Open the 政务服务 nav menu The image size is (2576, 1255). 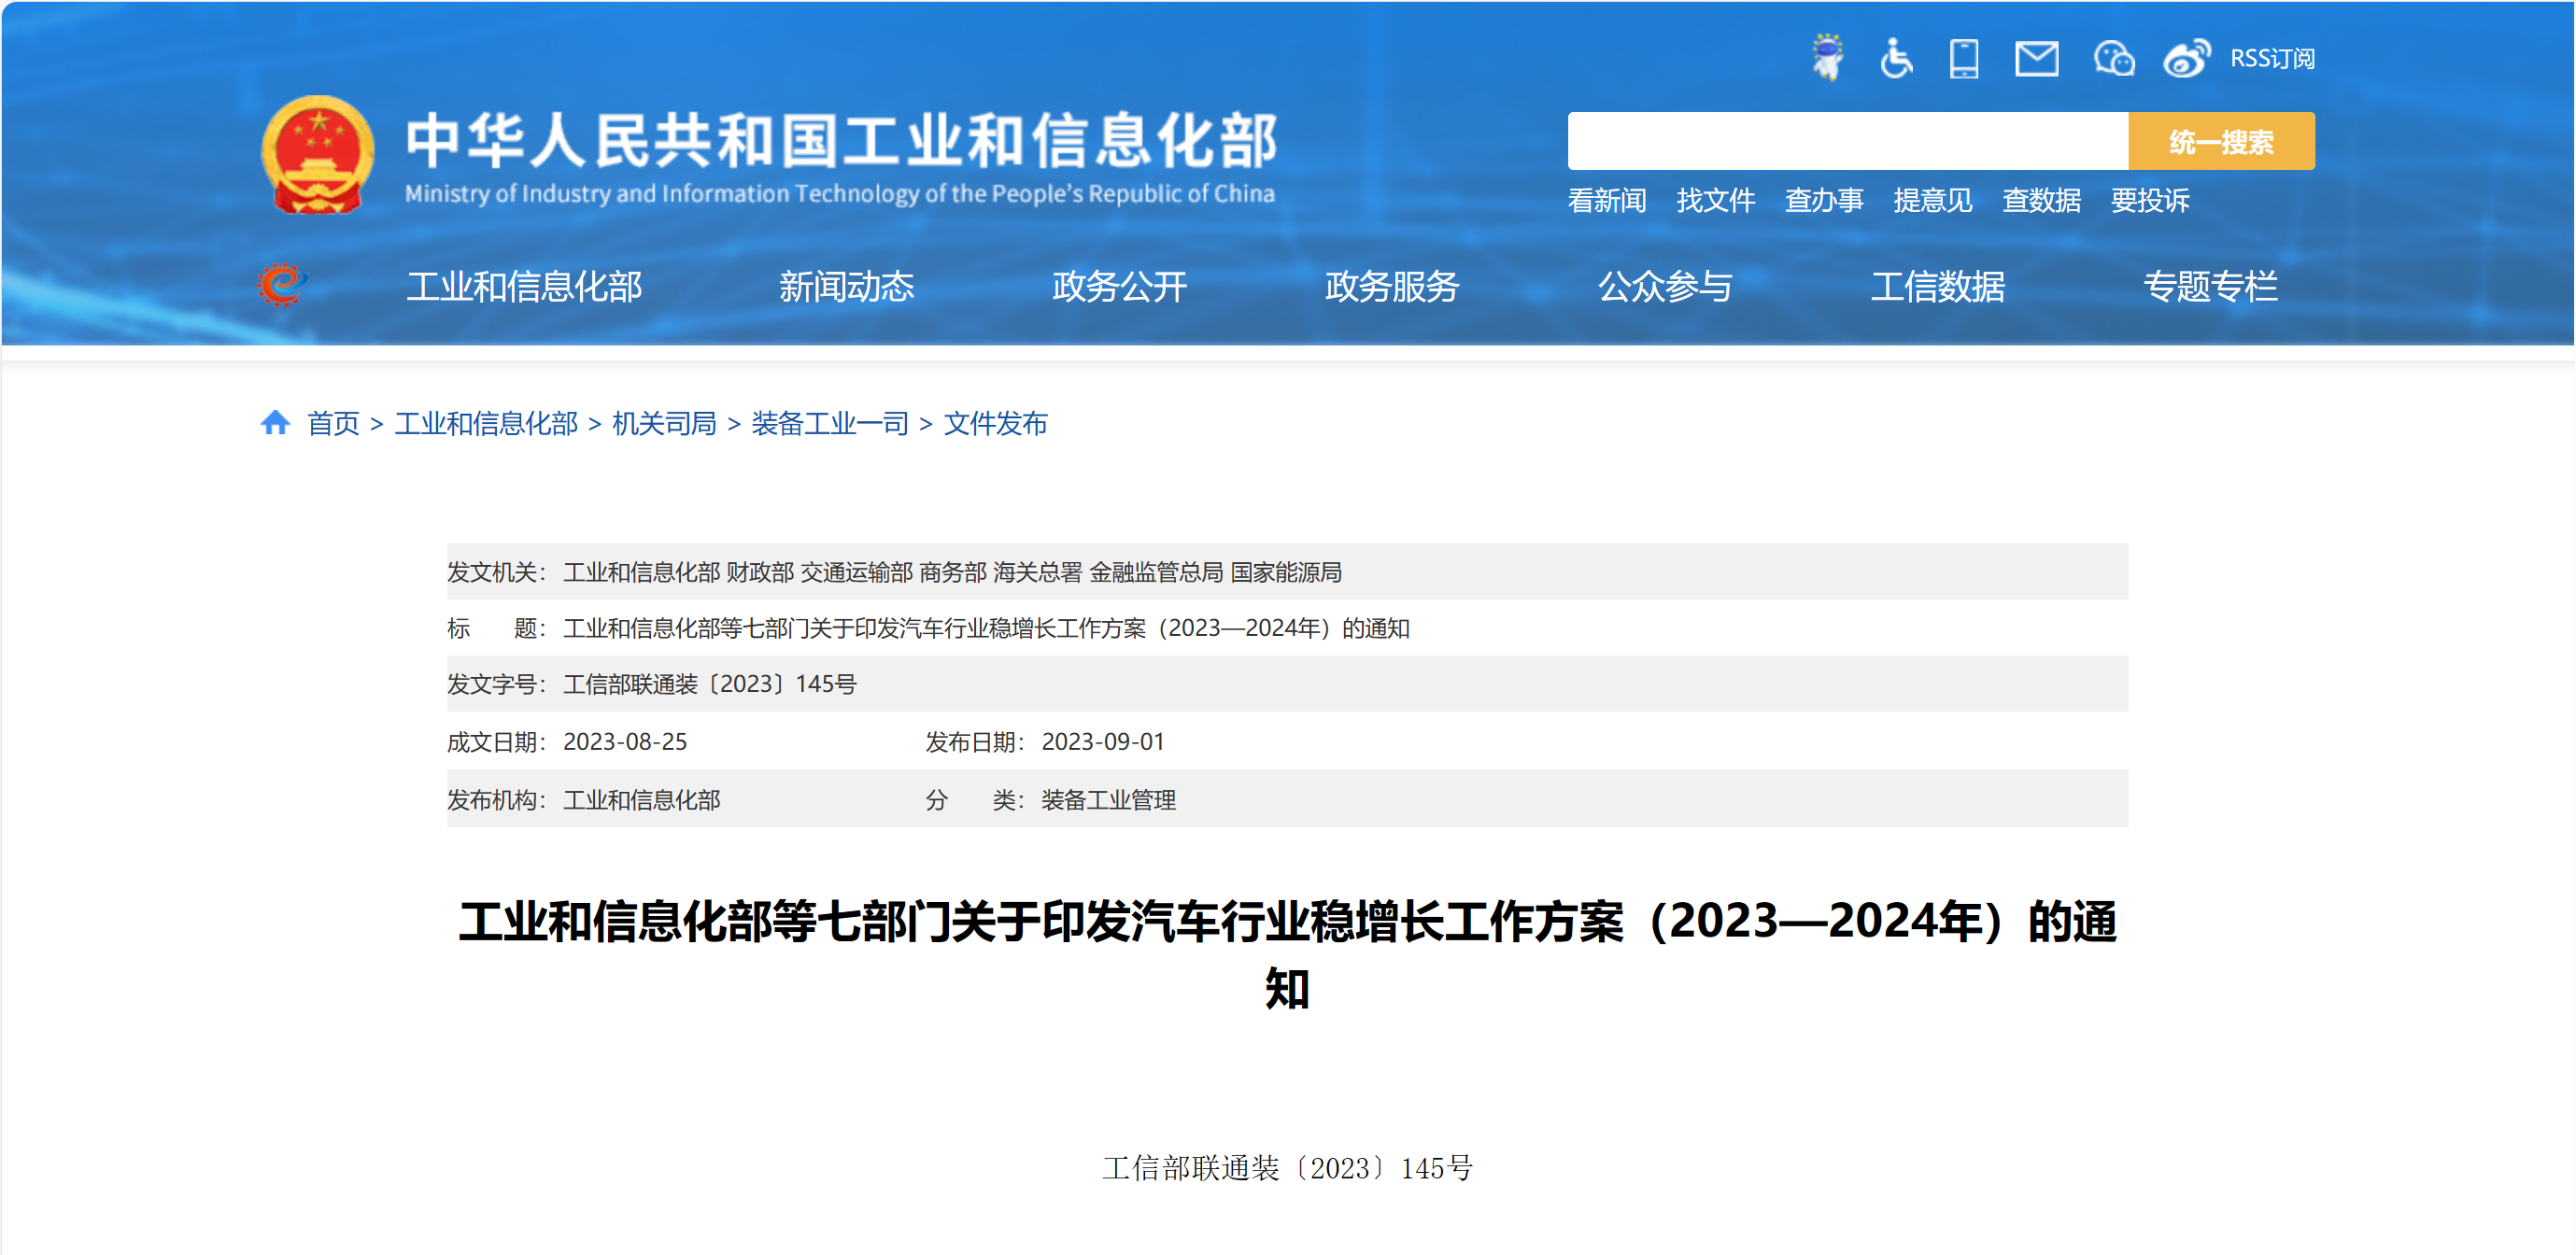[1392, 287]
